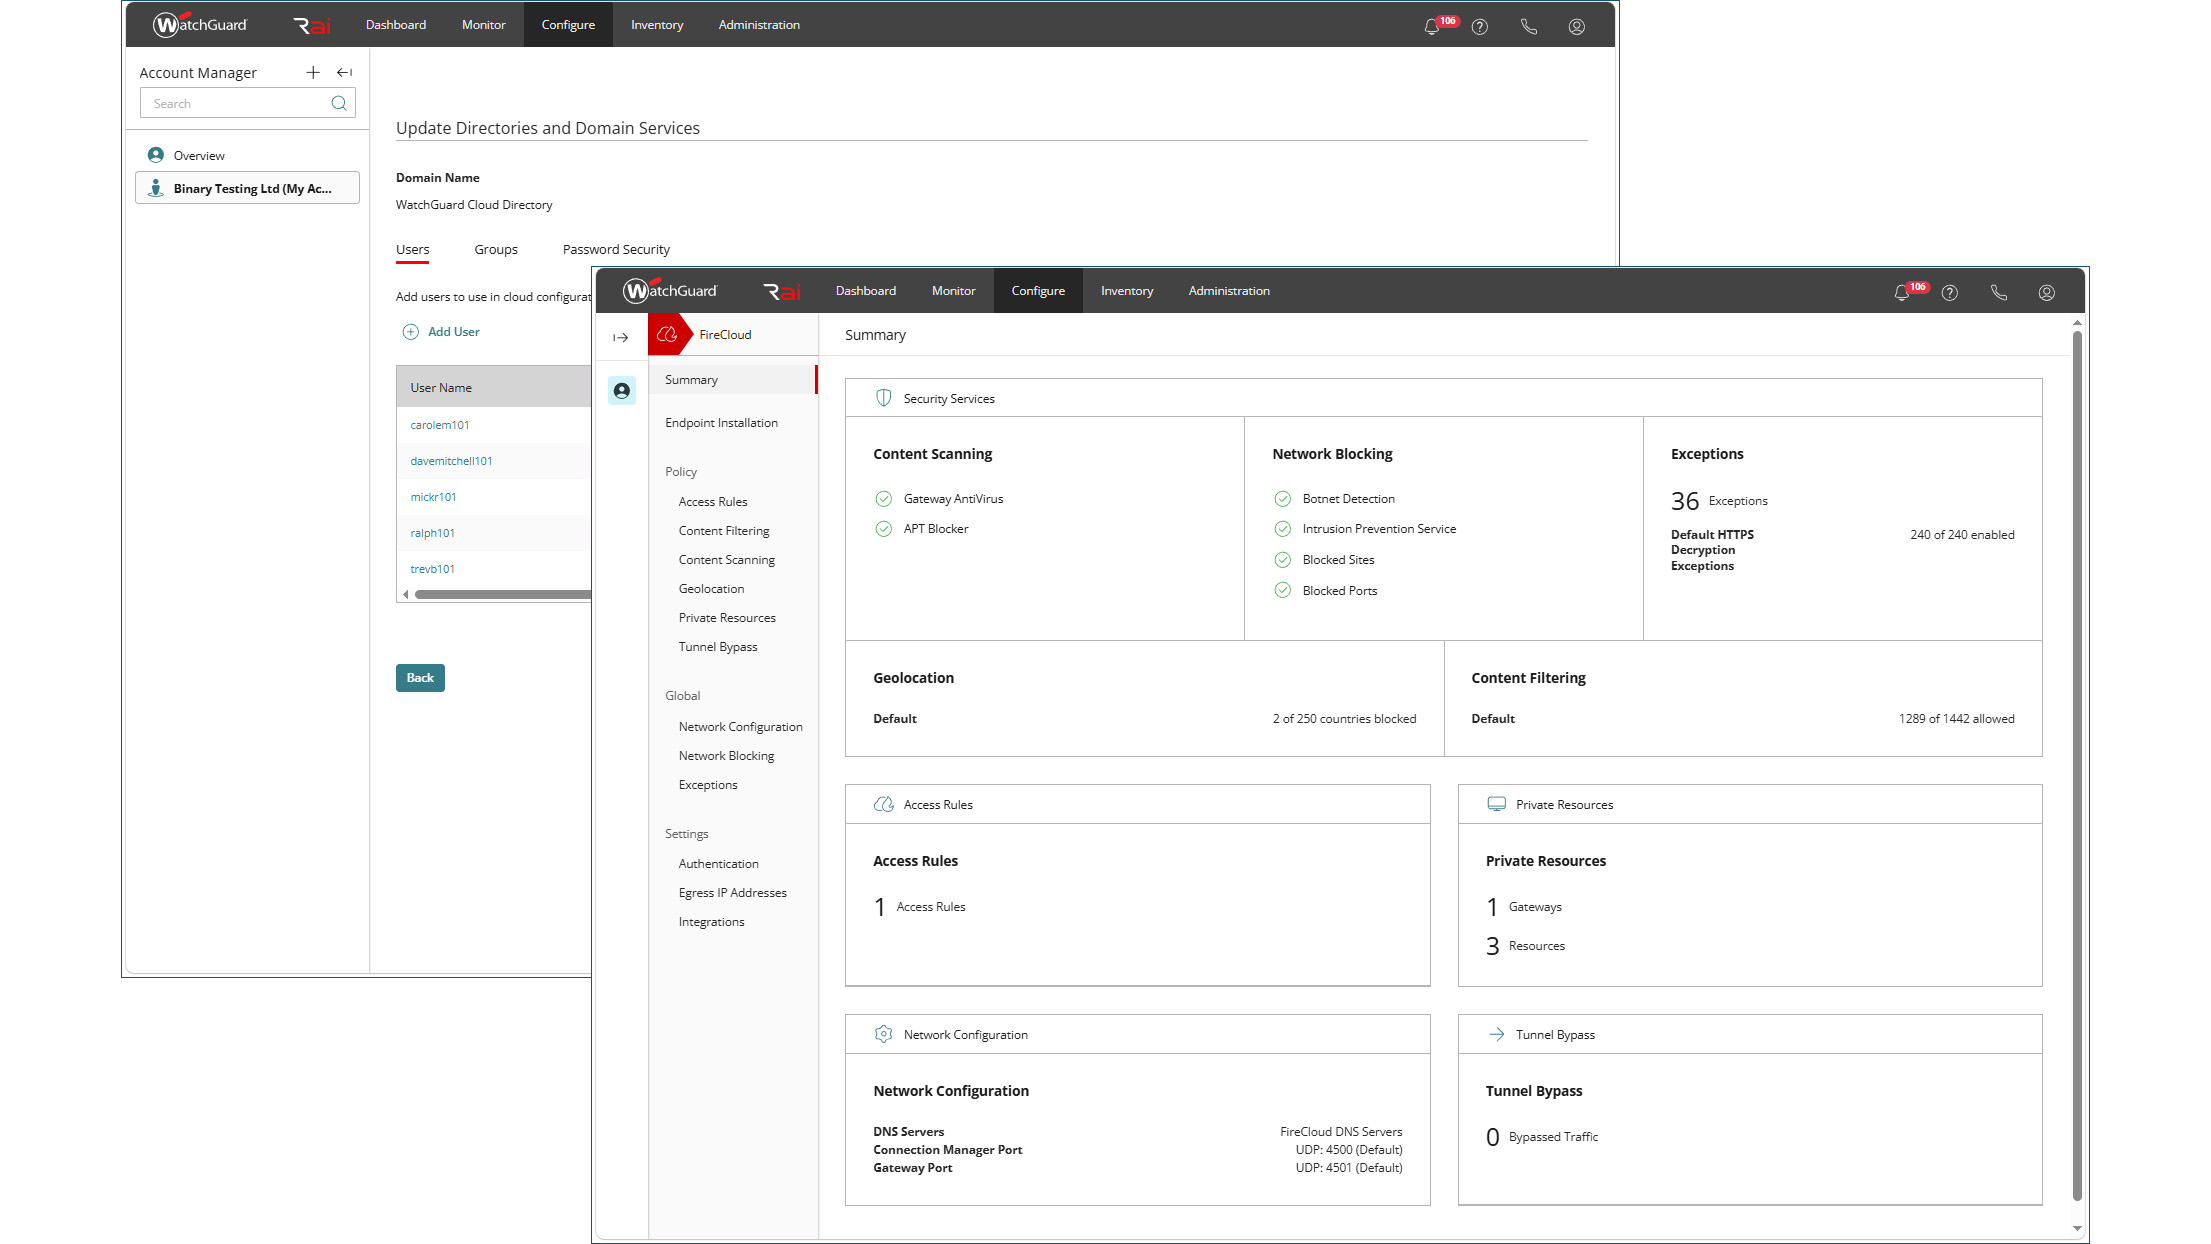Click the Back button
Screen dimensions: 2211x1244
point(420,678)
